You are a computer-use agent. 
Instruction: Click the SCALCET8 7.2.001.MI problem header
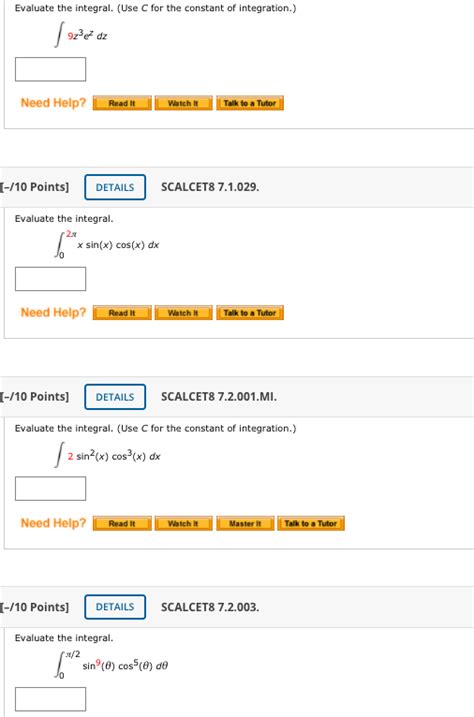[218, 397]
